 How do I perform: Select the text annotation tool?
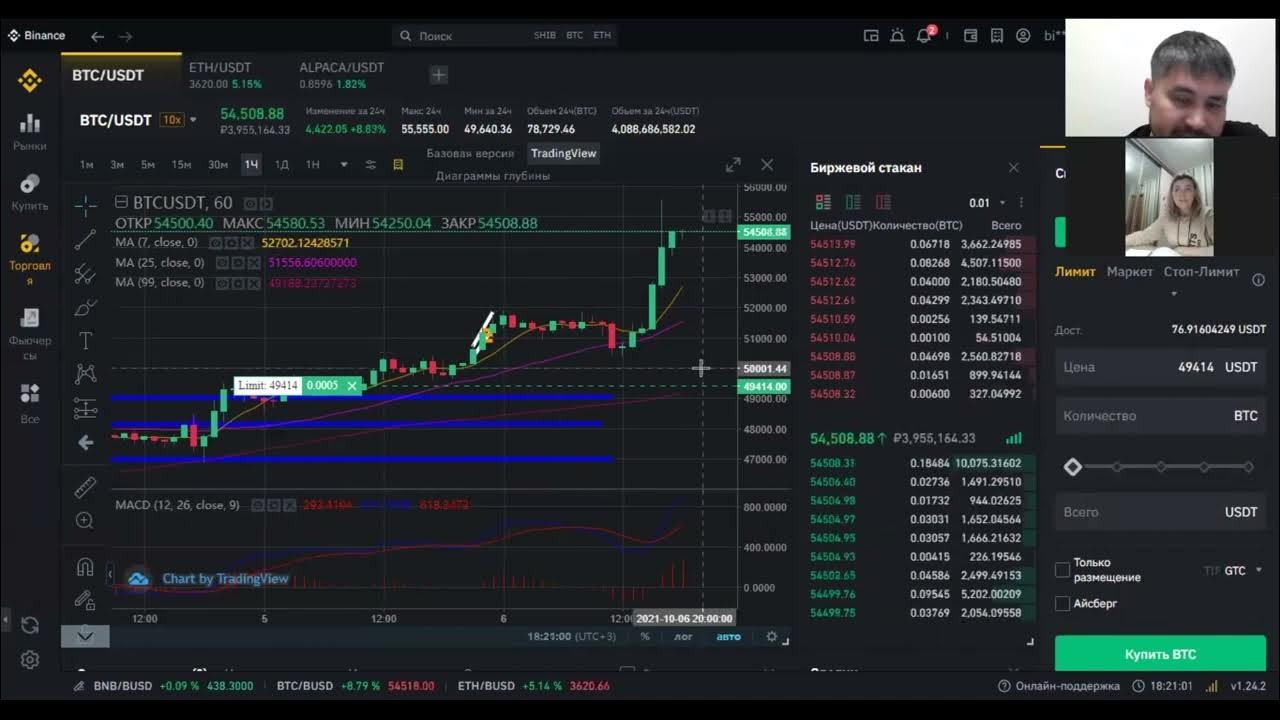[86, 341]
